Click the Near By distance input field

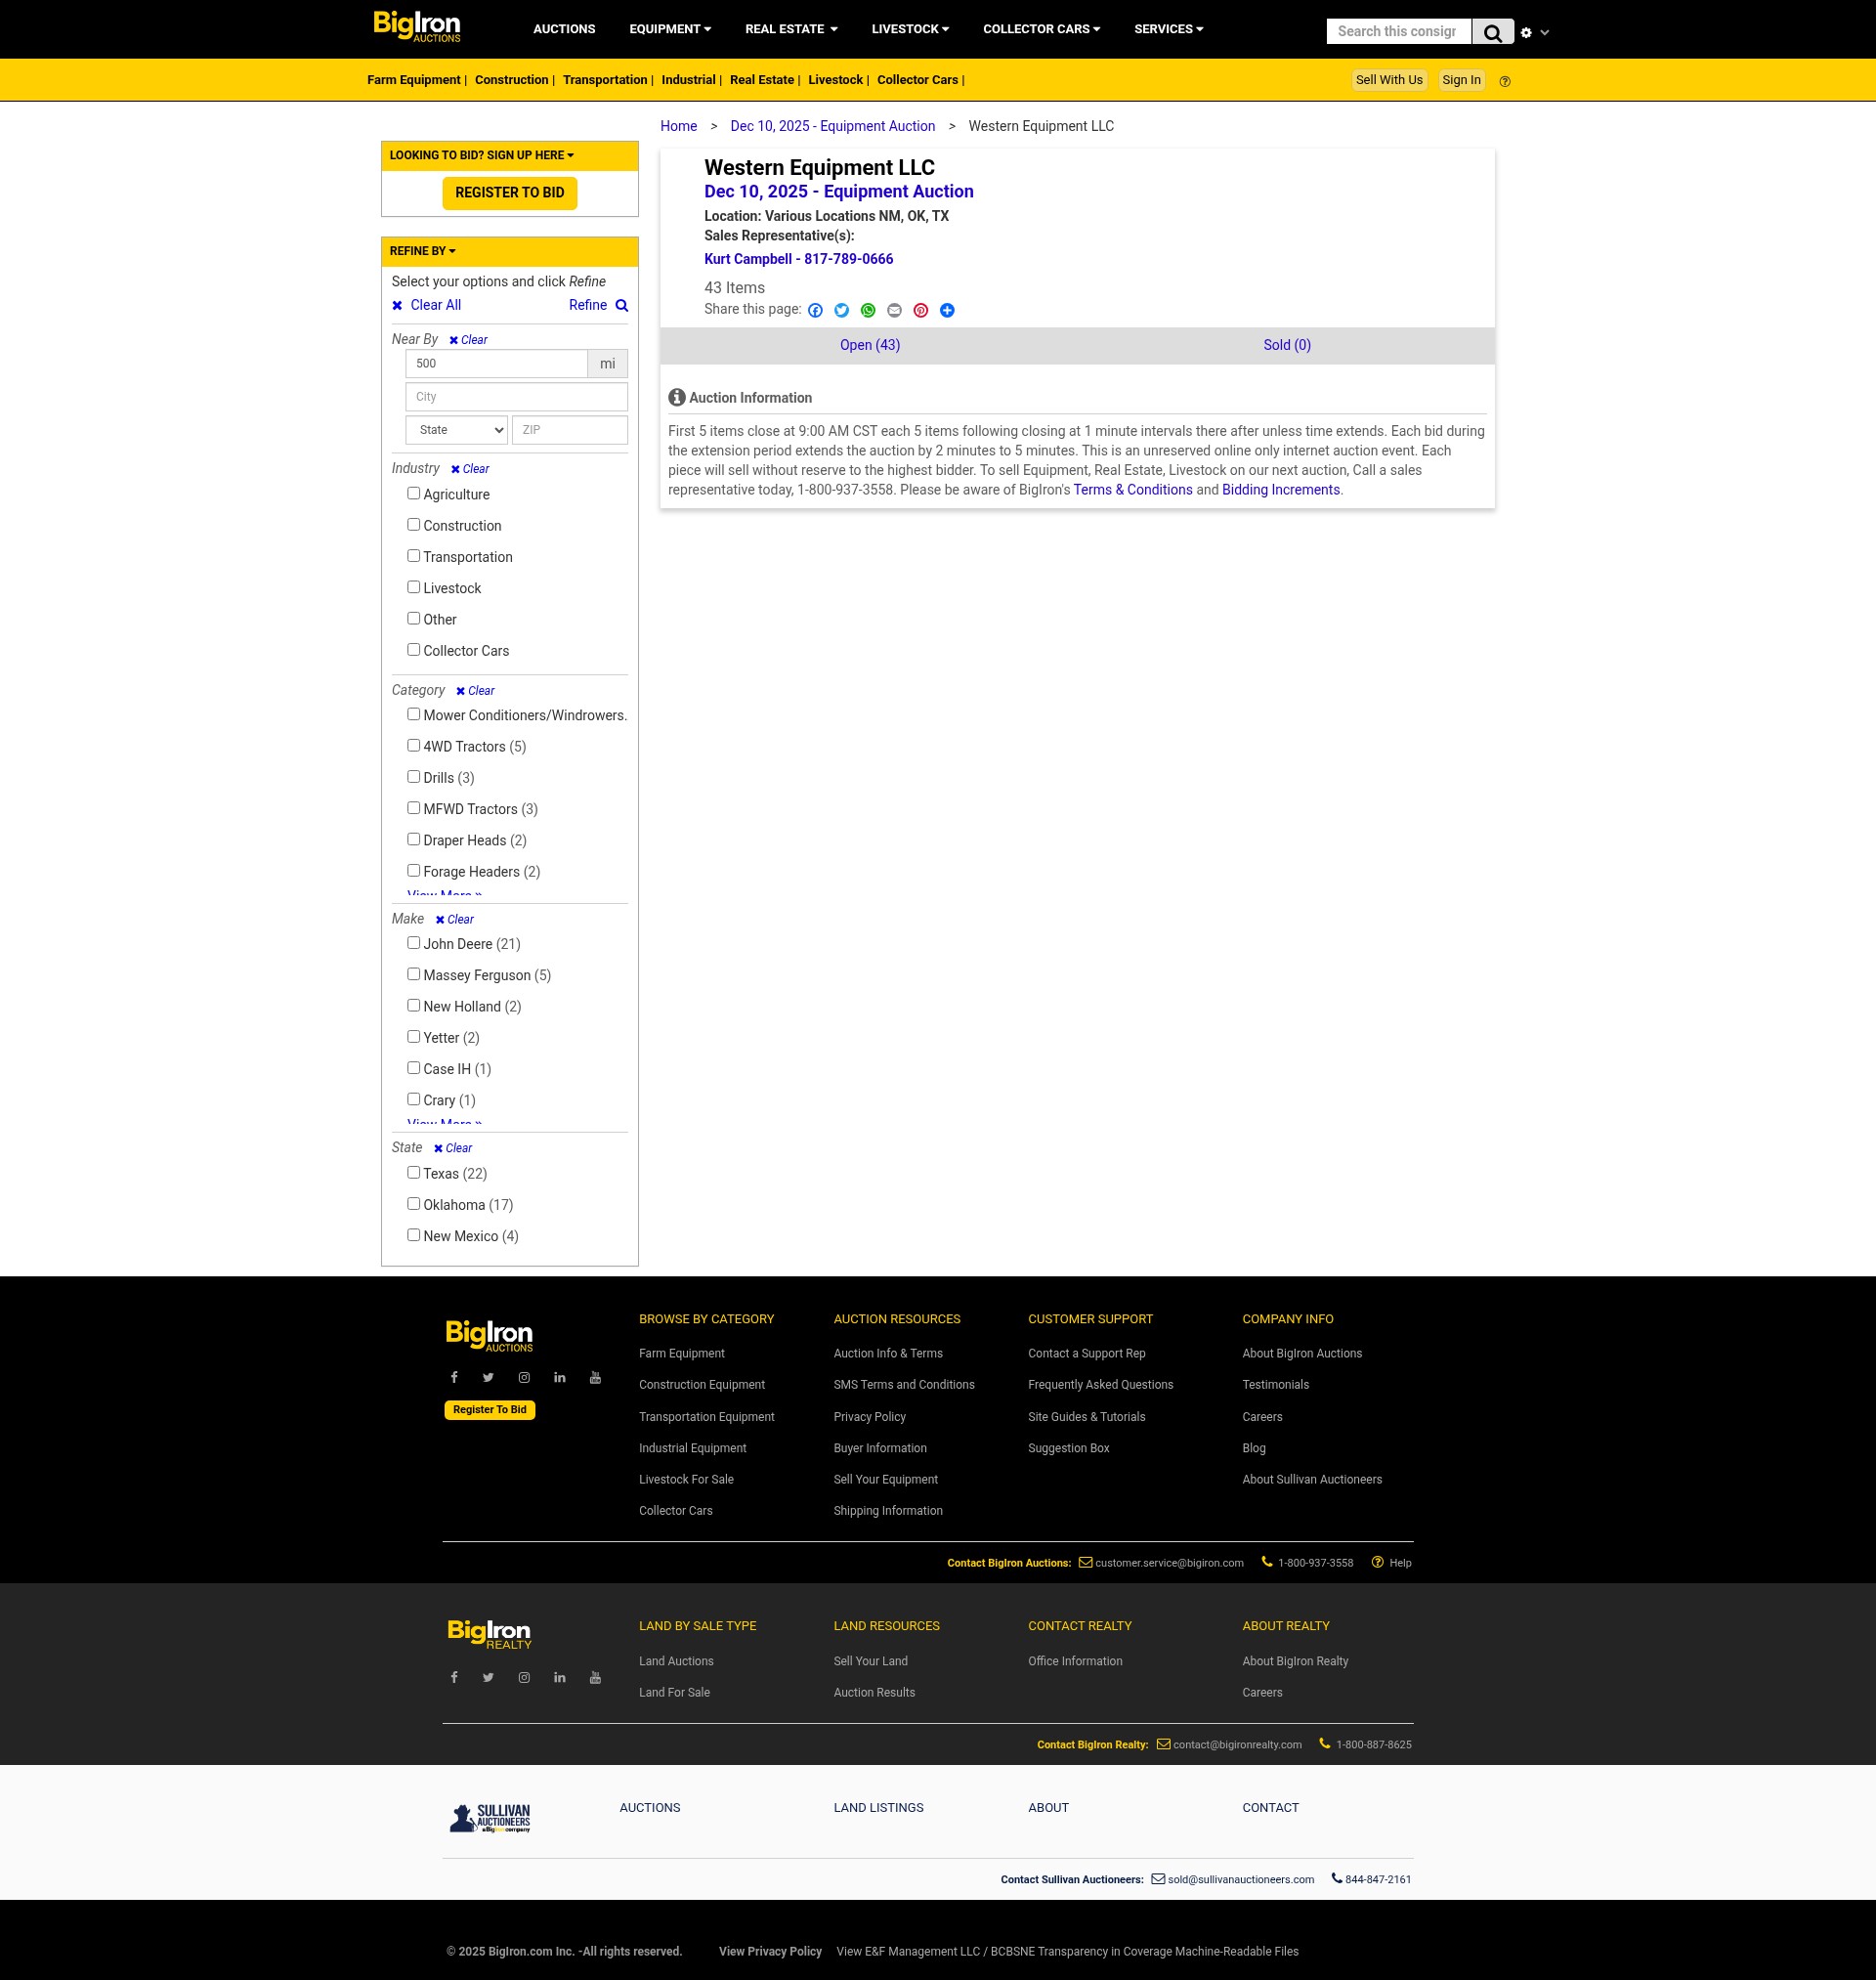pyautogui.click(x=497, y=364)
